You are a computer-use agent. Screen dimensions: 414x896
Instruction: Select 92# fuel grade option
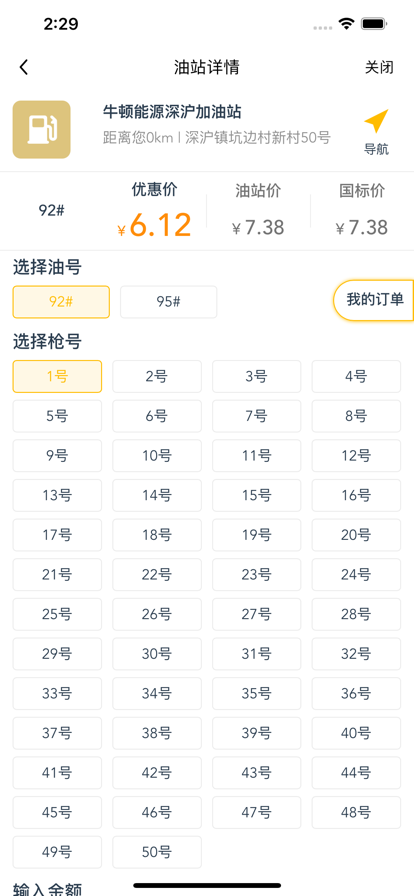tap(61, 302)
